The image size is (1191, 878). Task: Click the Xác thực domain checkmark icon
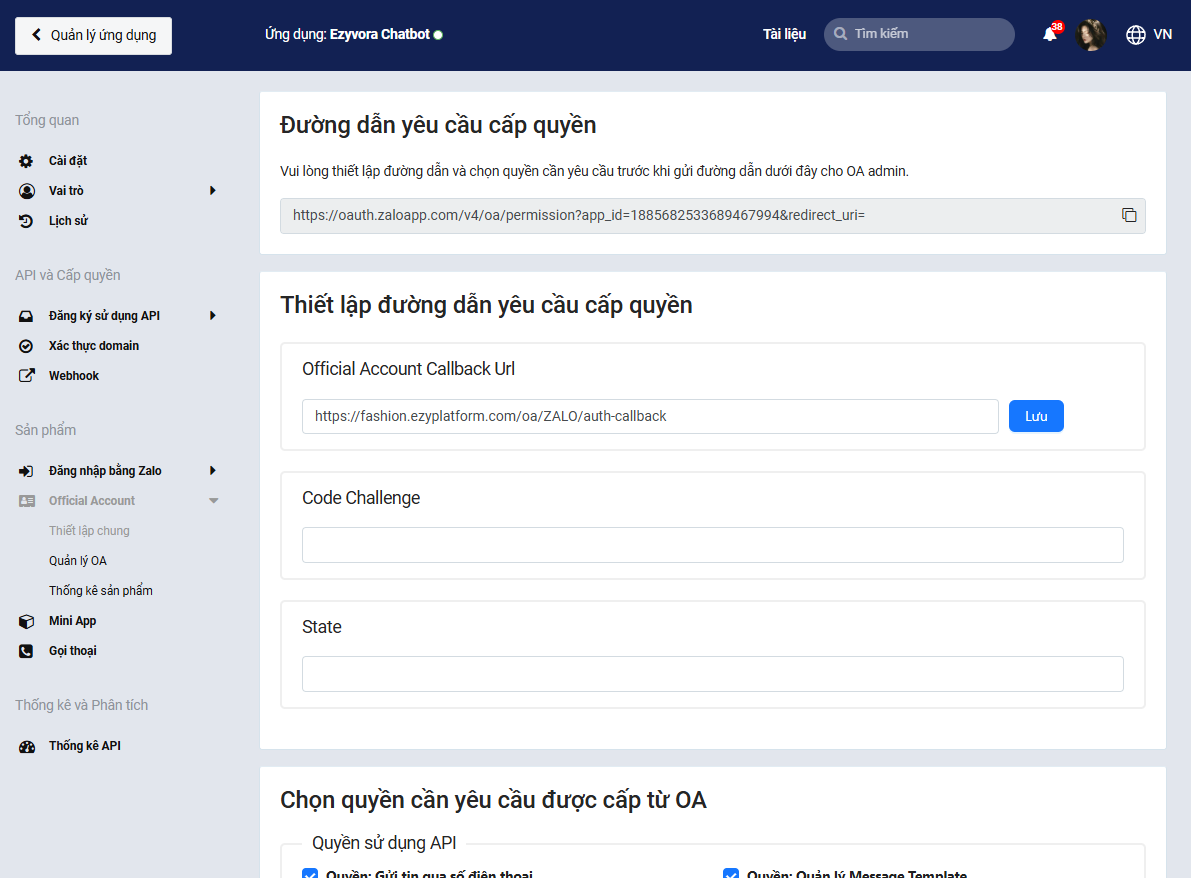(x=26, y=346)
